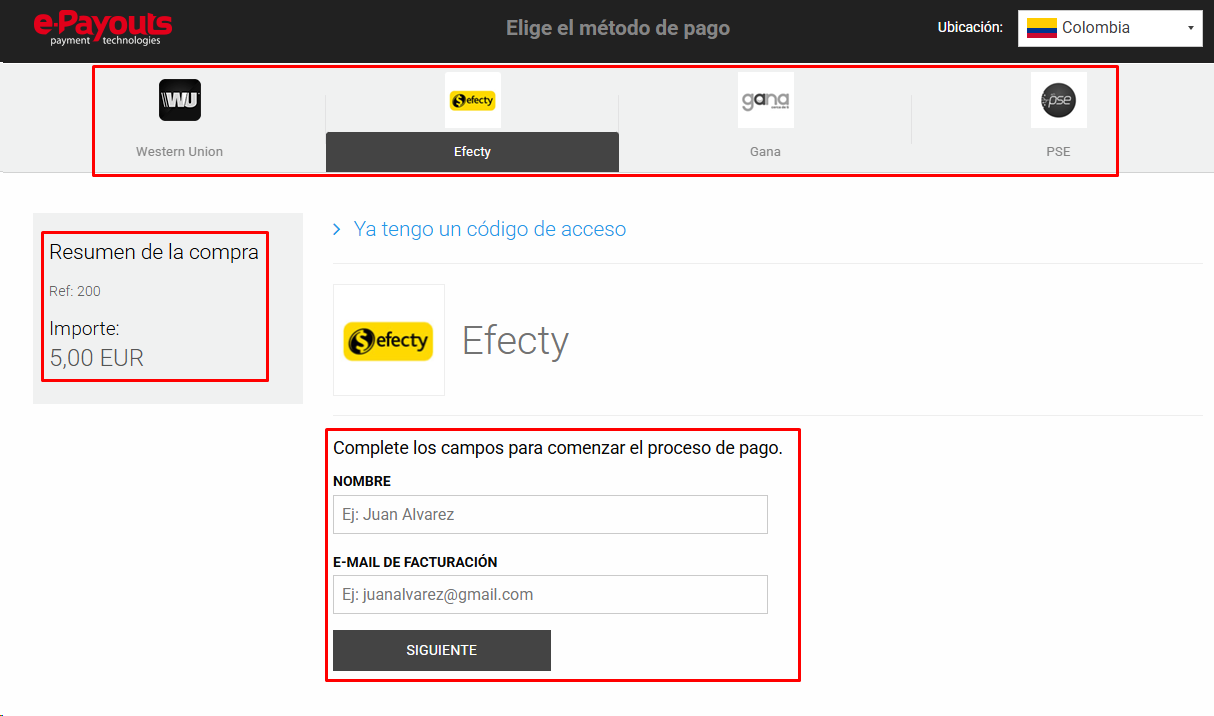
Task: Click the e-Payouts logo in header
Action: [103, 28]
